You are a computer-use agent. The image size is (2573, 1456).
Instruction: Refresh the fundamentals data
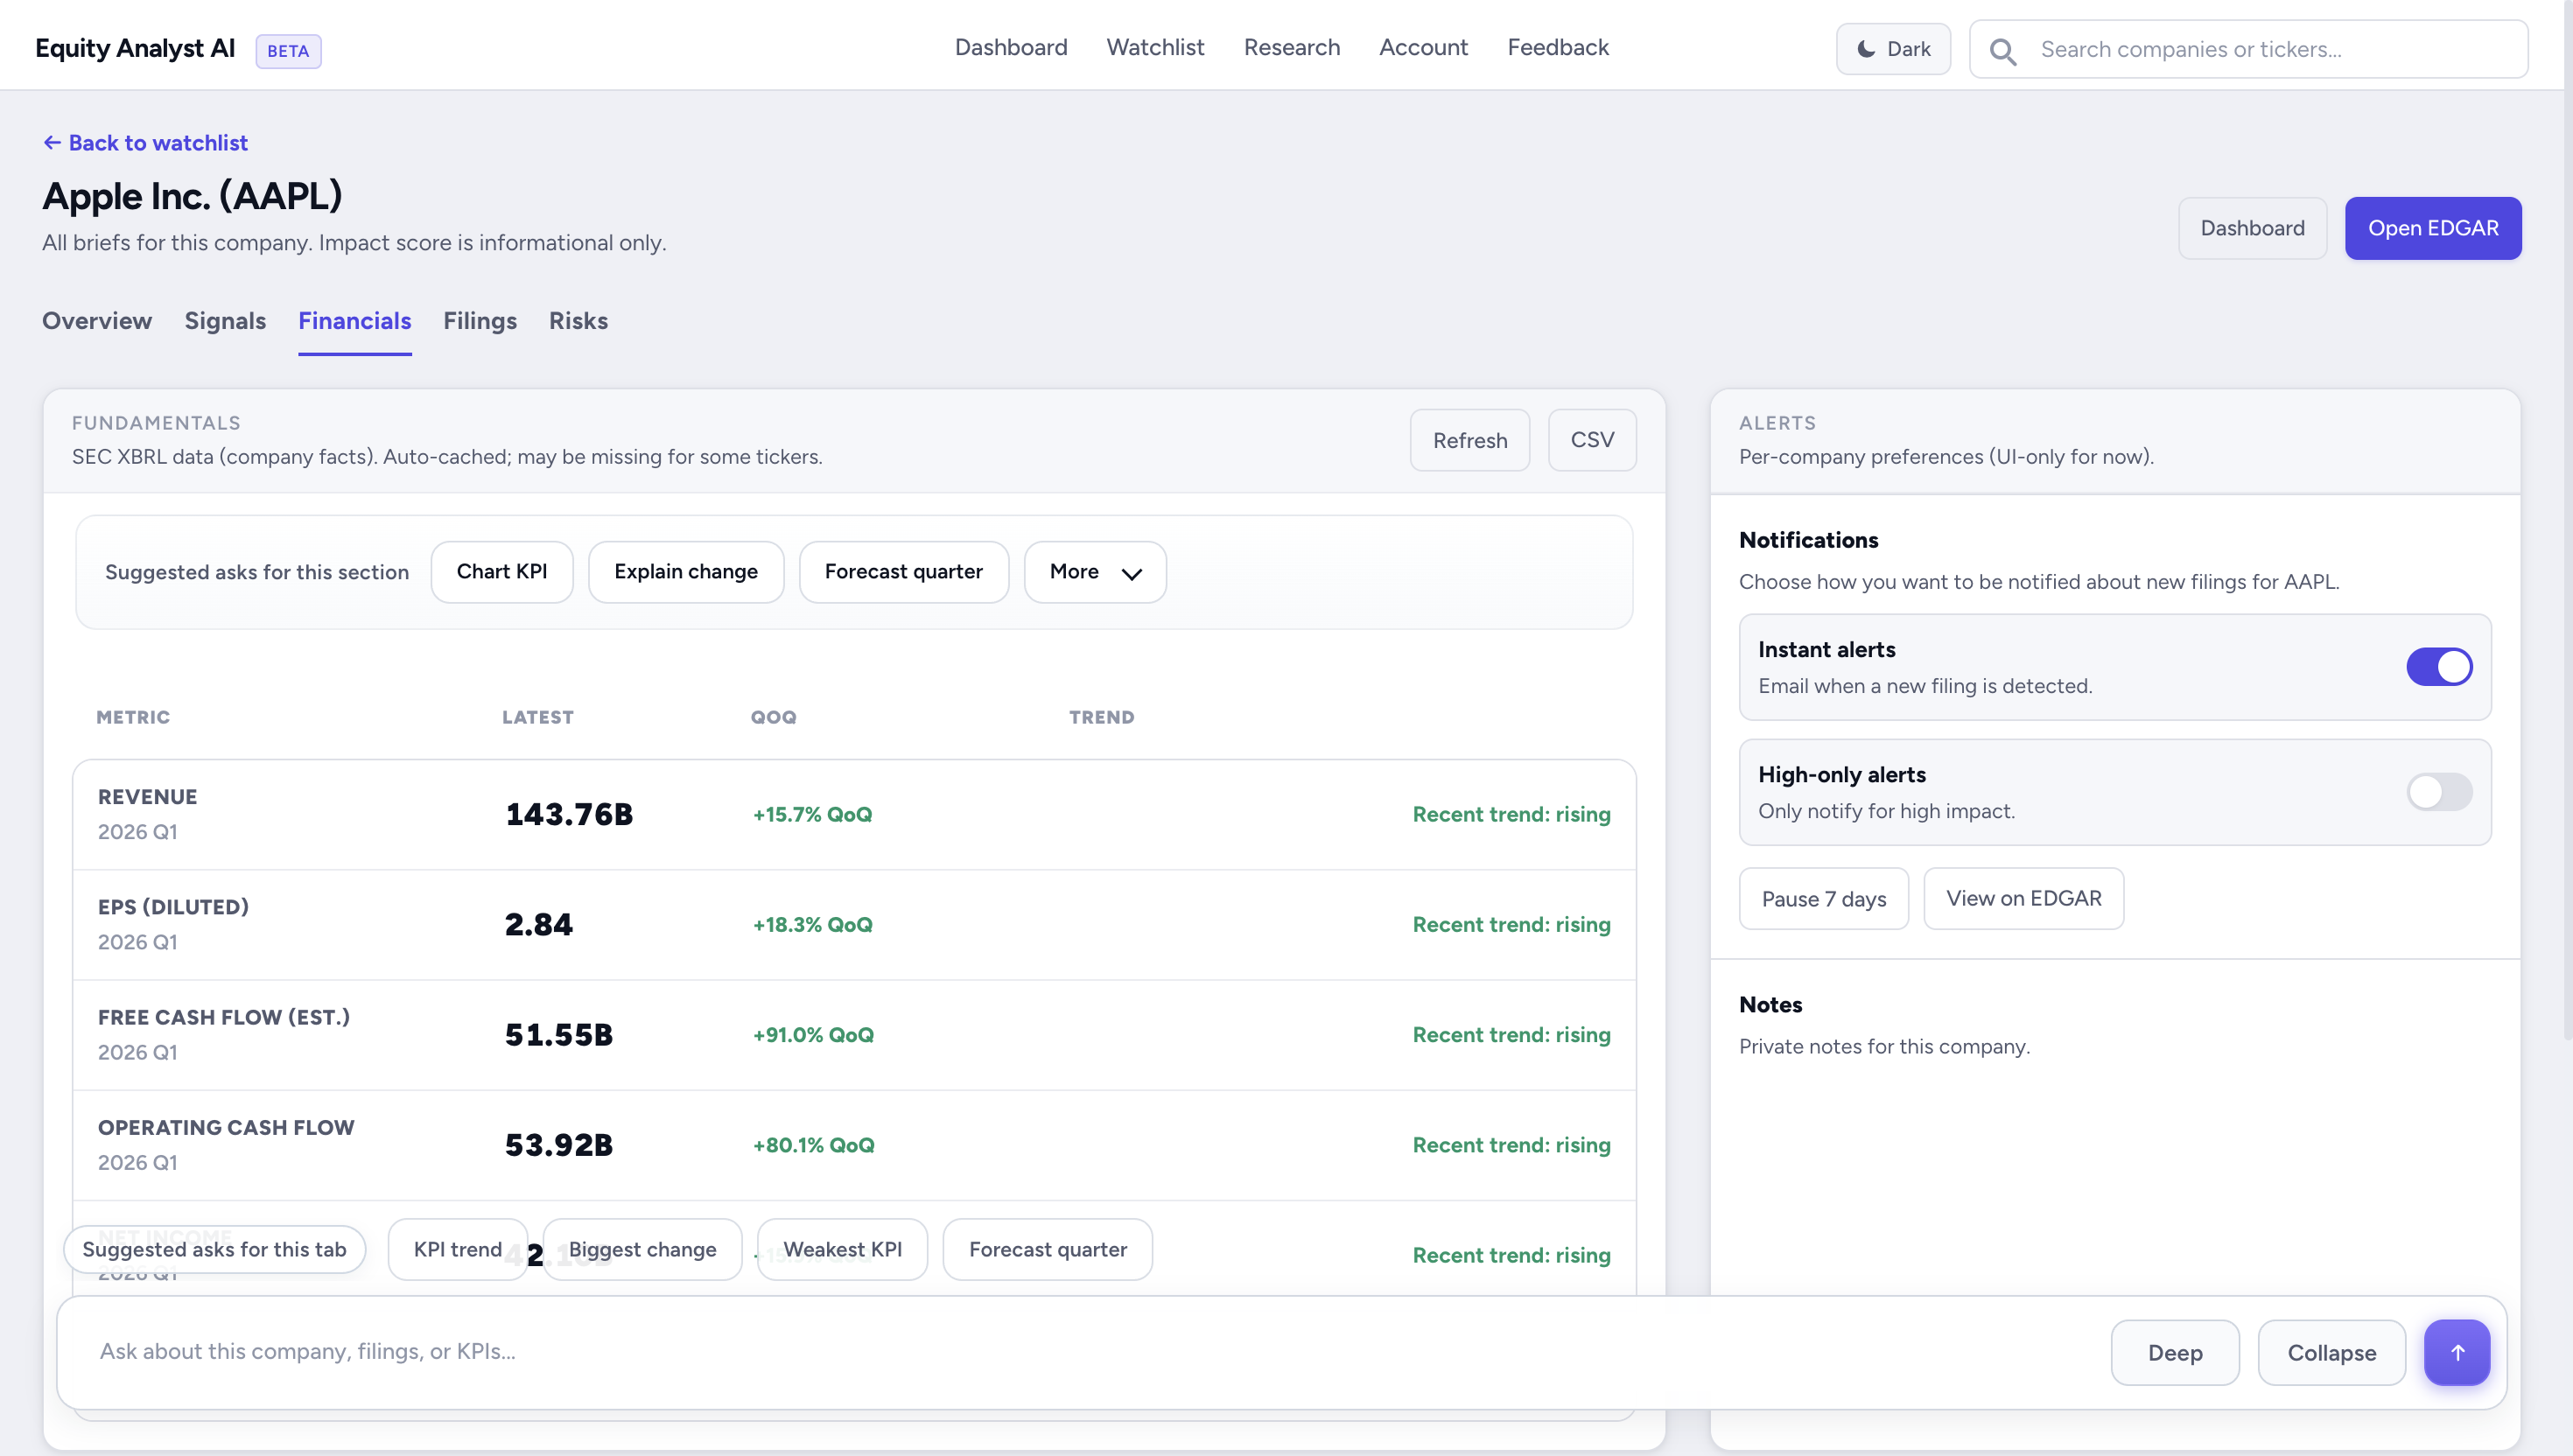[1469, 440]
